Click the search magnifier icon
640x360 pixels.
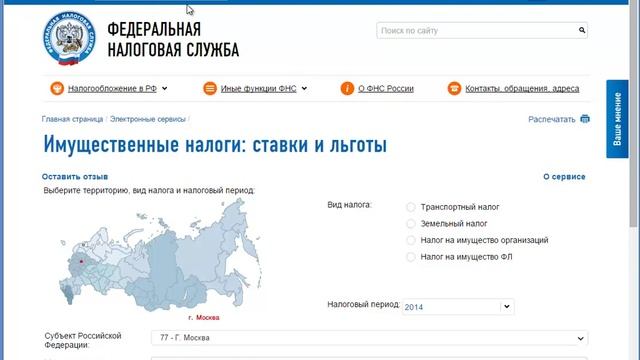point(582,30)
